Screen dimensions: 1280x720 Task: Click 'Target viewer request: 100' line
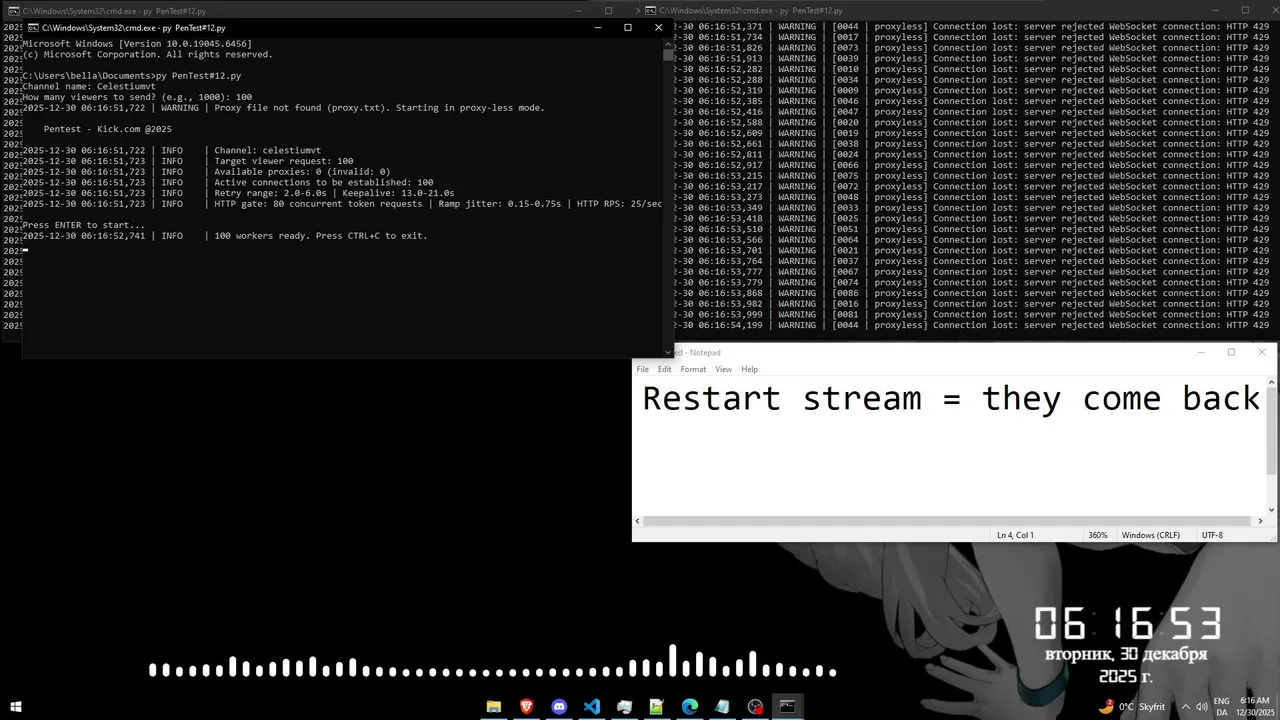coord(188,161)
